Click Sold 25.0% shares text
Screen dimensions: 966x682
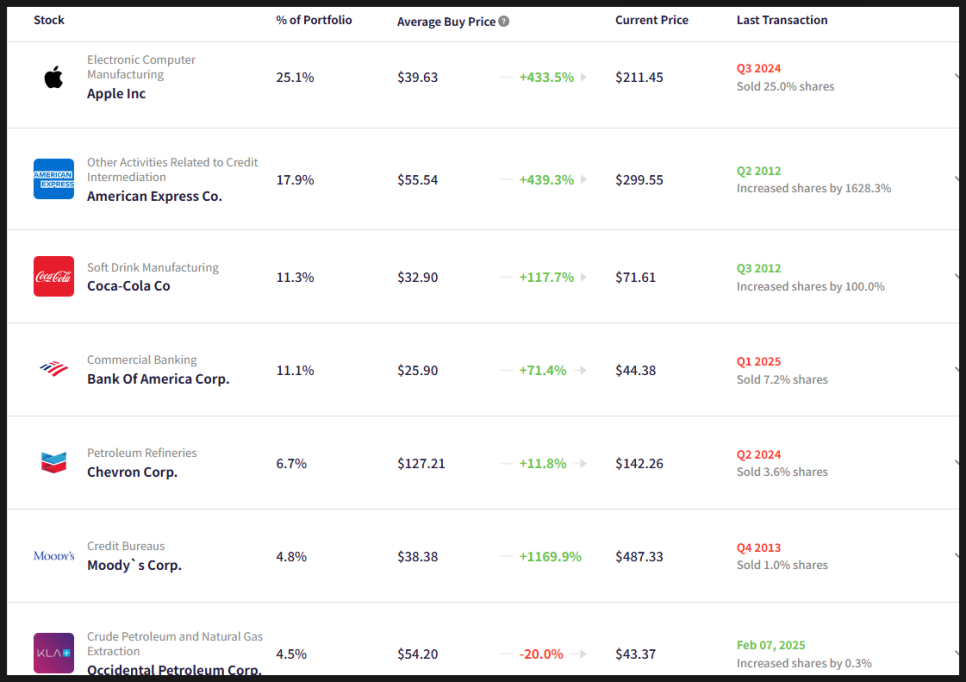[785, 86]
